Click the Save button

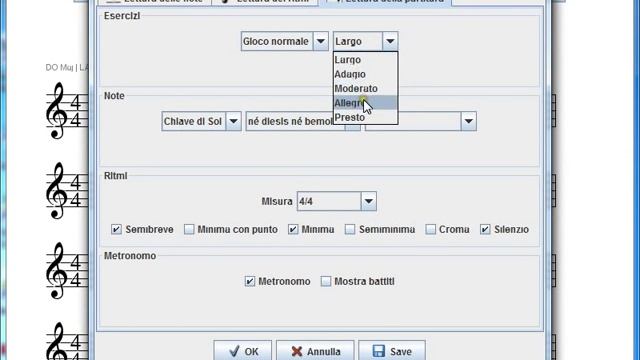point(392,351)
